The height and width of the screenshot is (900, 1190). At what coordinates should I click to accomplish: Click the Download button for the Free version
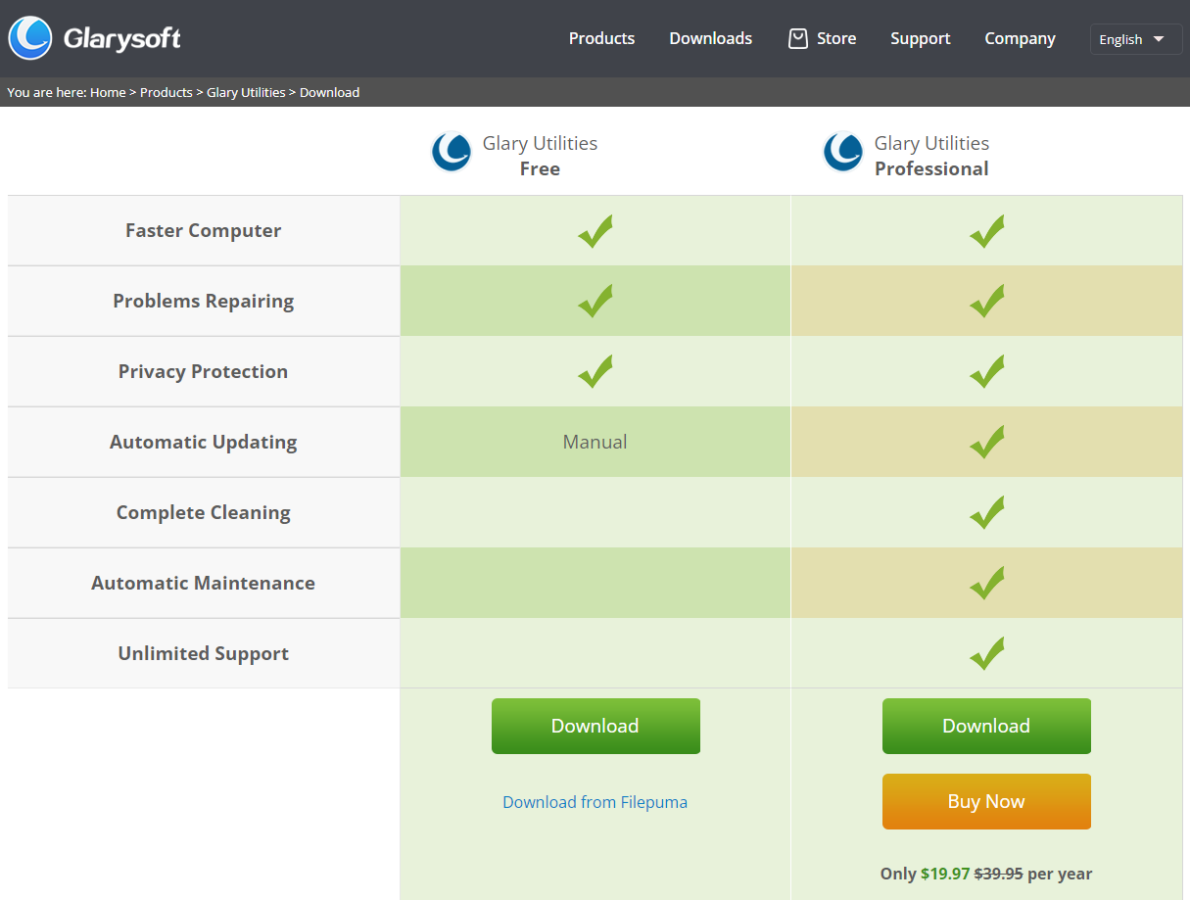[x=595, y=726]
